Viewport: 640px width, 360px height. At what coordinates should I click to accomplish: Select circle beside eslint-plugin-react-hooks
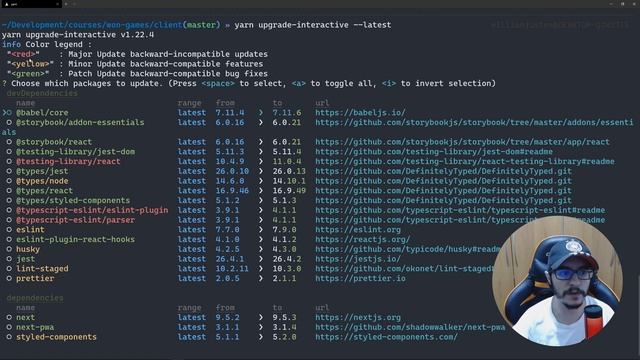[x=9, y=240]
